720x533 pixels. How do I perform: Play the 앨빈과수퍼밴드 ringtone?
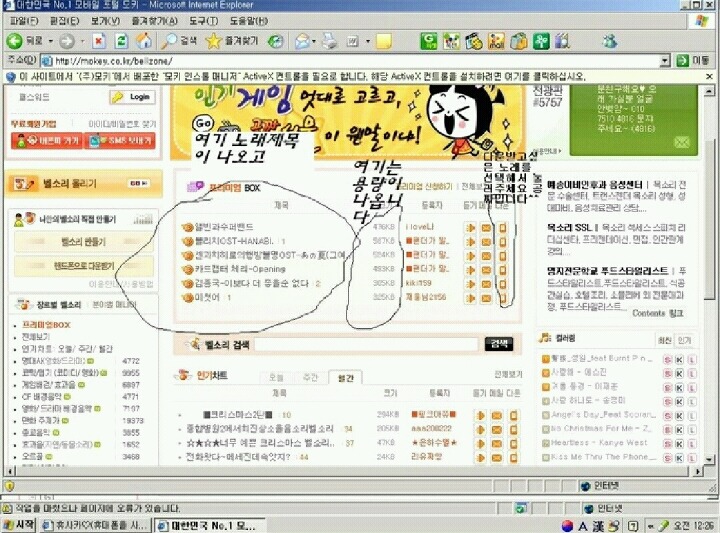(470, 228)
